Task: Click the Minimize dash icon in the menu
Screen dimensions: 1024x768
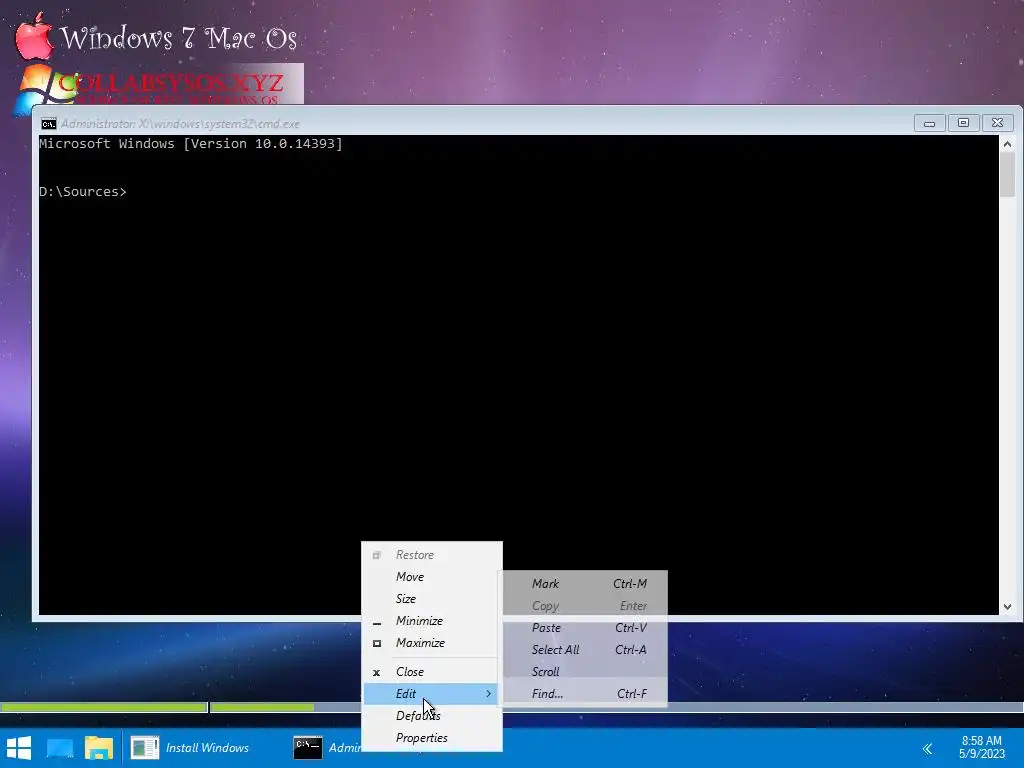Action: click(377, 624)
